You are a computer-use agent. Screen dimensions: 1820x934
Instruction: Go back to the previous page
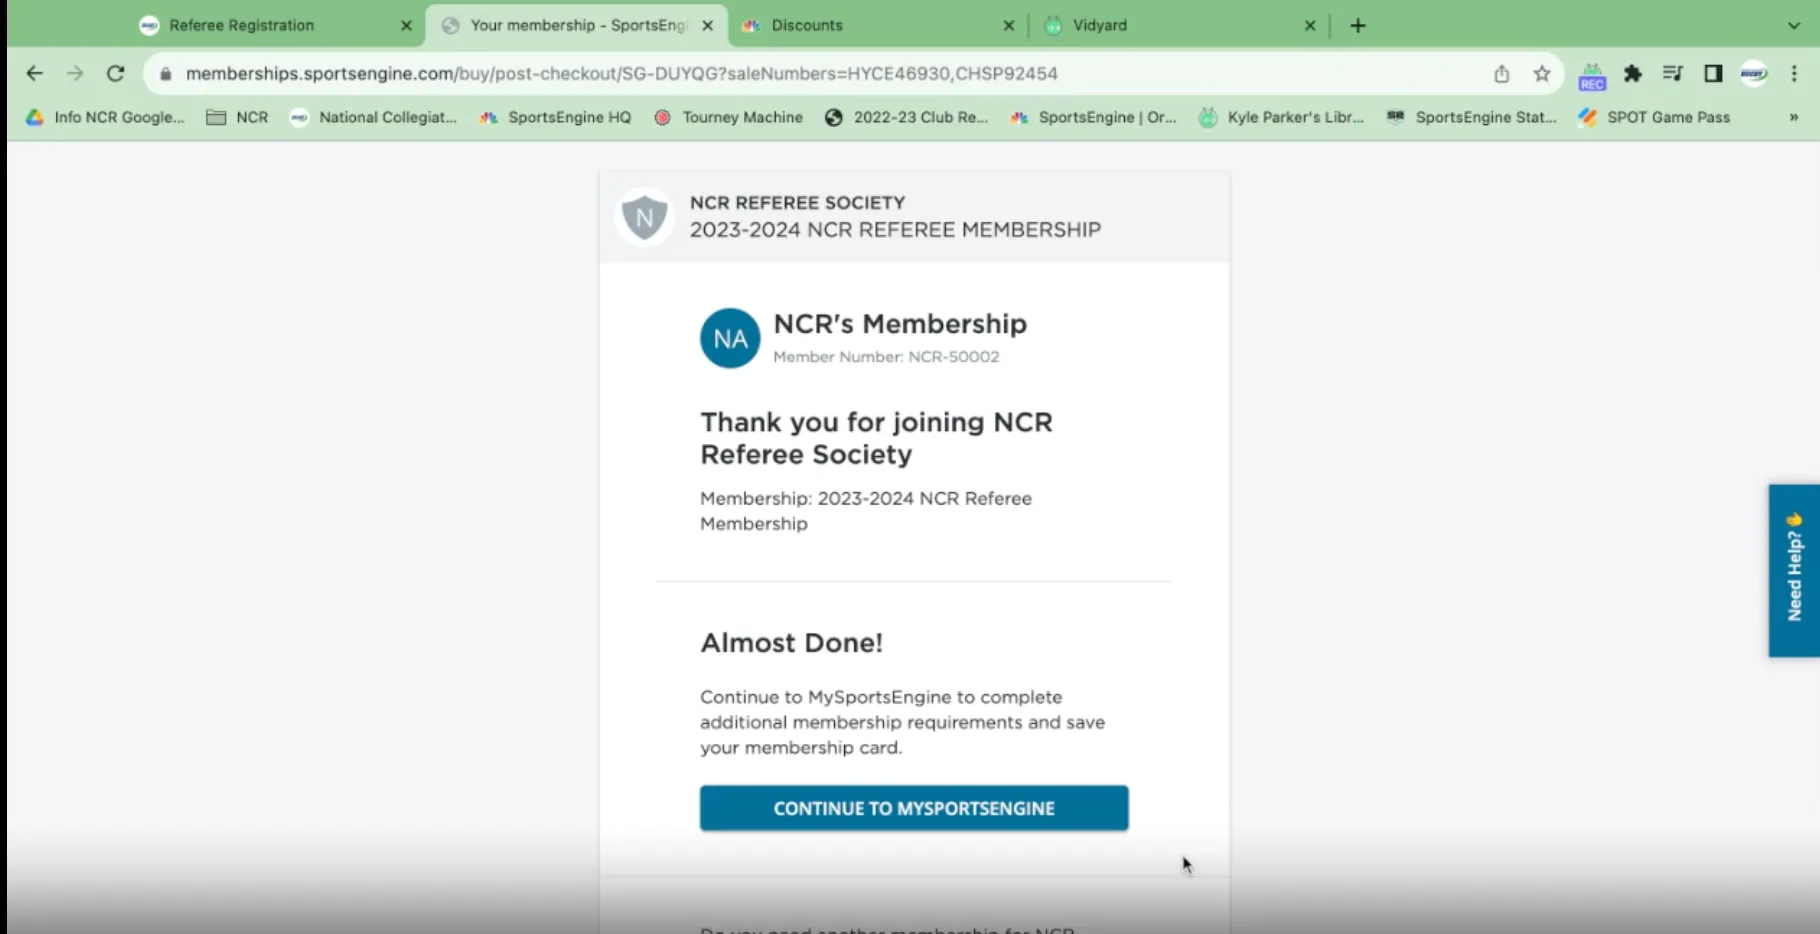[34, 73]
